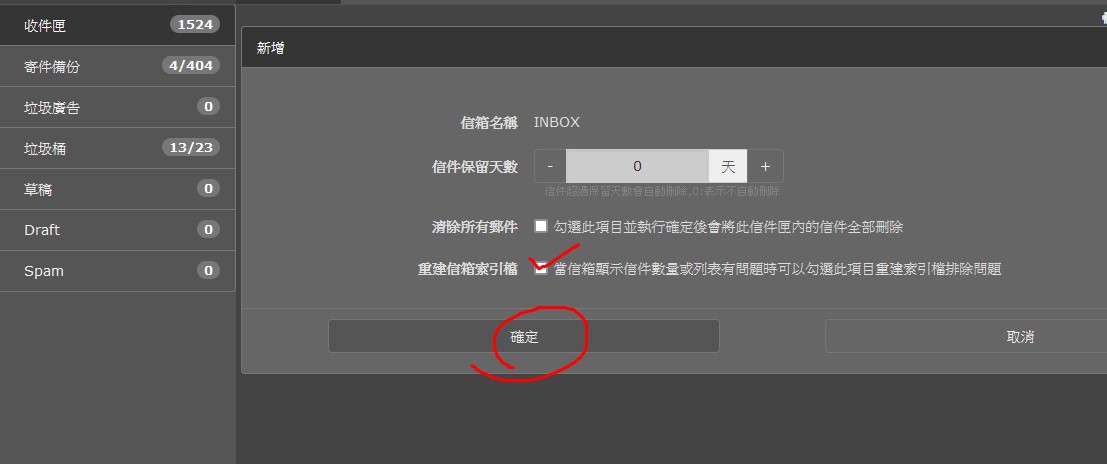This screenshot has width=1107, height=464.
Task: Click the 4/404 count badge
Action: click(x=191, y=66)
